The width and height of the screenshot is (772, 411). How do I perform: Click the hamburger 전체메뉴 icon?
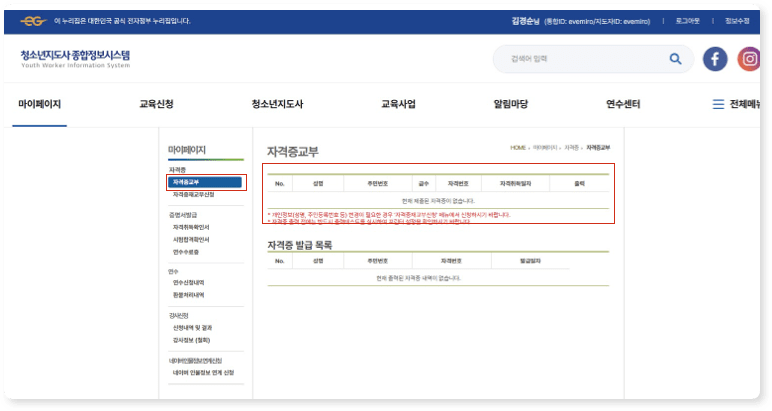point(718,104)
